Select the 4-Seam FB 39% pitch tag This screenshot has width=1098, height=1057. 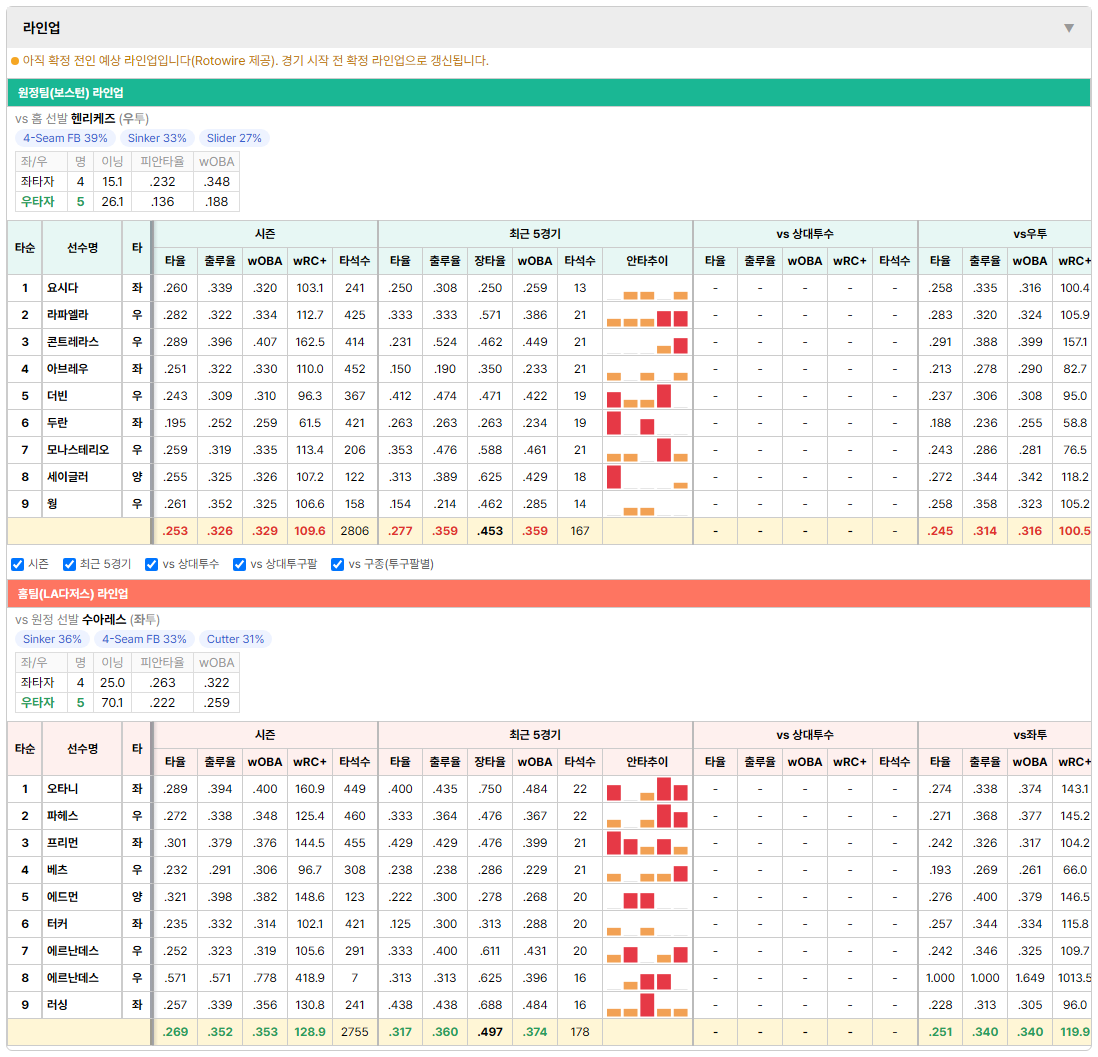65,138
